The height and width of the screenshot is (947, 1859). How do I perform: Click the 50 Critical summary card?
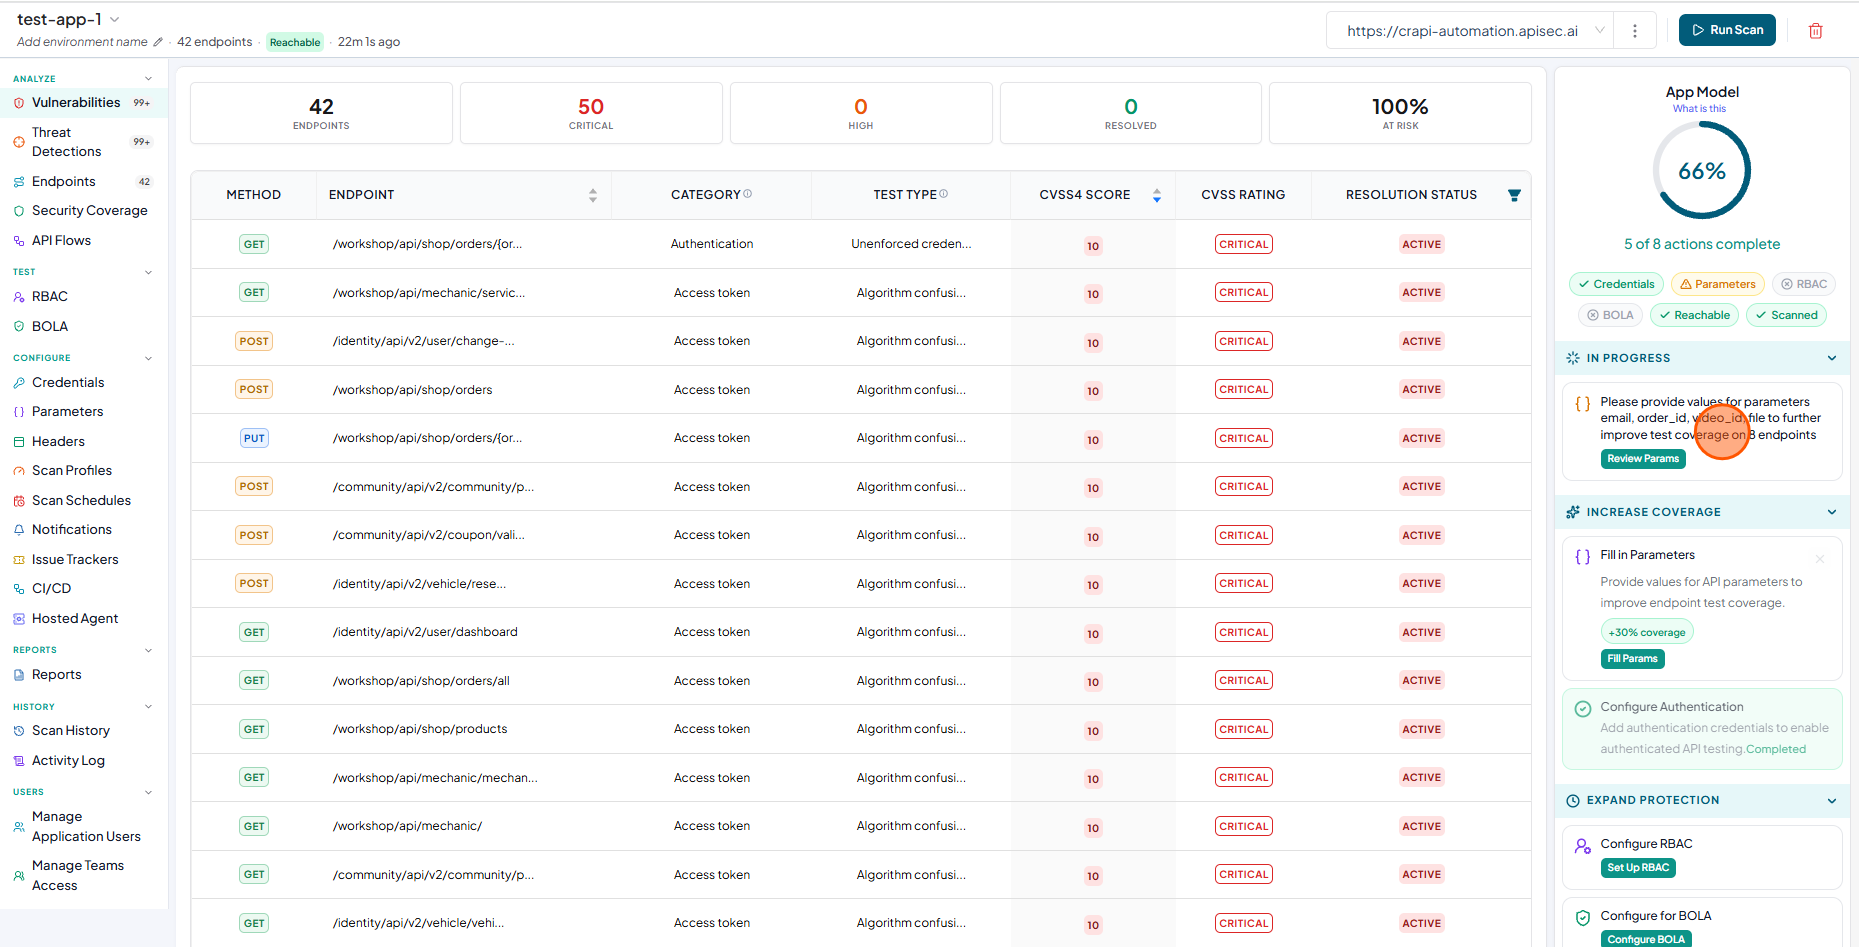coord(591,113)
